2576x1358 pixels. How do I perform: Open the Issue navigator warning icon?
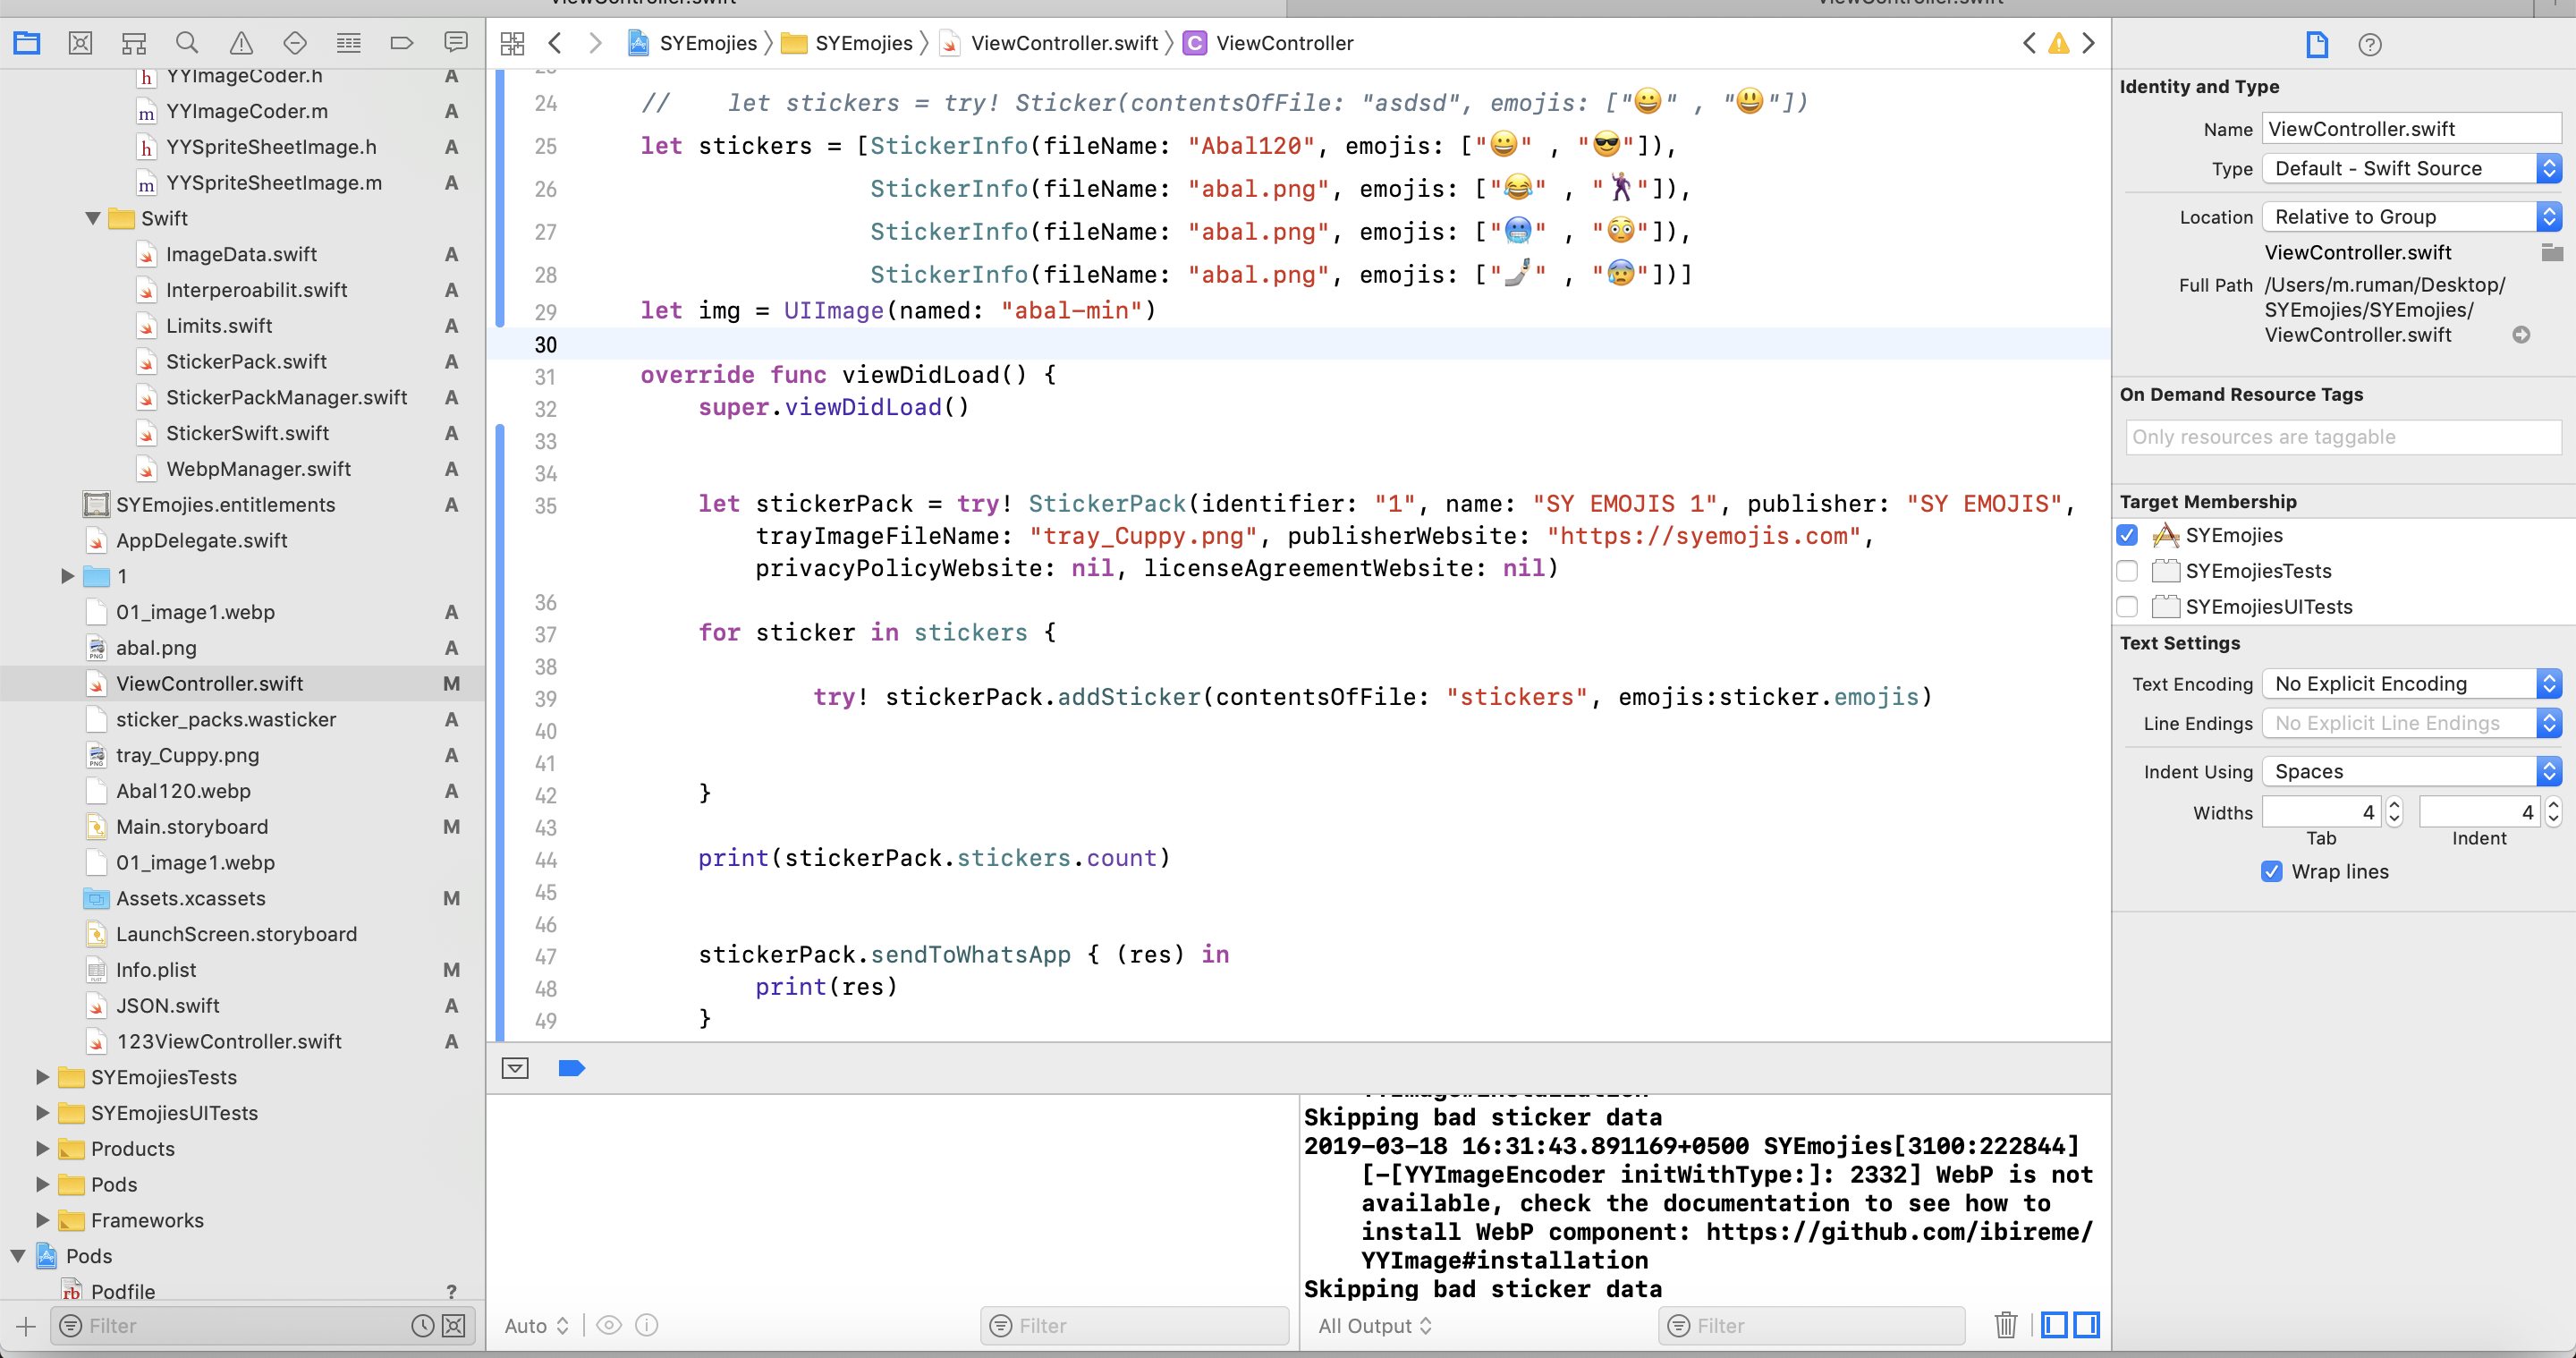[x=241, y=43]
